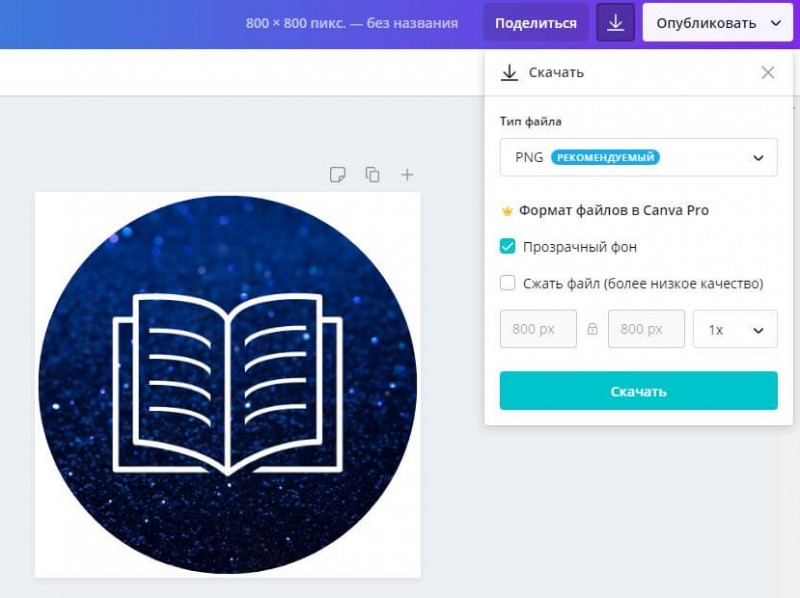Enable the Сжать файл checkbox
The width and height of the screenshot is (800, 598).
(x=507, y=283)
